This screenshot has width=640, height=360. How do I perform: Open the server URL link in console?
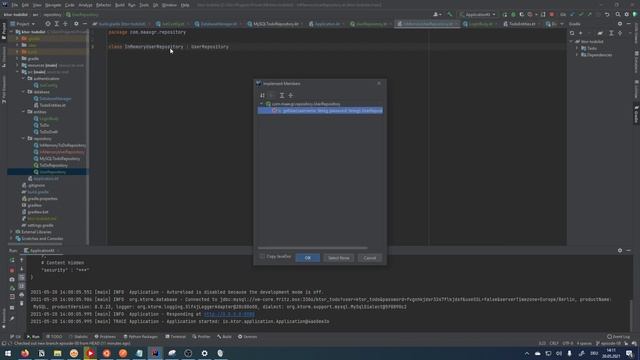(x=229, y=314)
